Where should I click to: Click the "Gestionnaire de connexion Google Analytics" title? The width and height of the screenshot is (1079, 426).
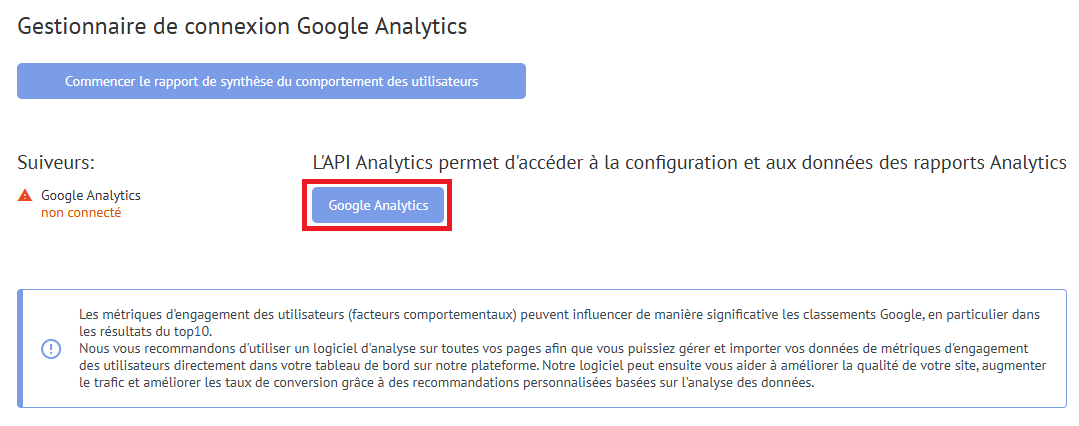242,26
